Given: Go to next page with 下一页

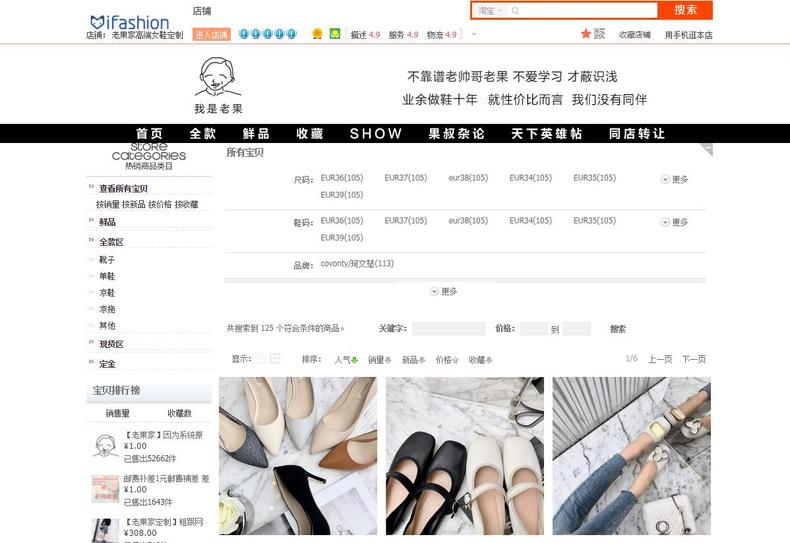Looking at the screenshot, I should (x=694, y=359).
